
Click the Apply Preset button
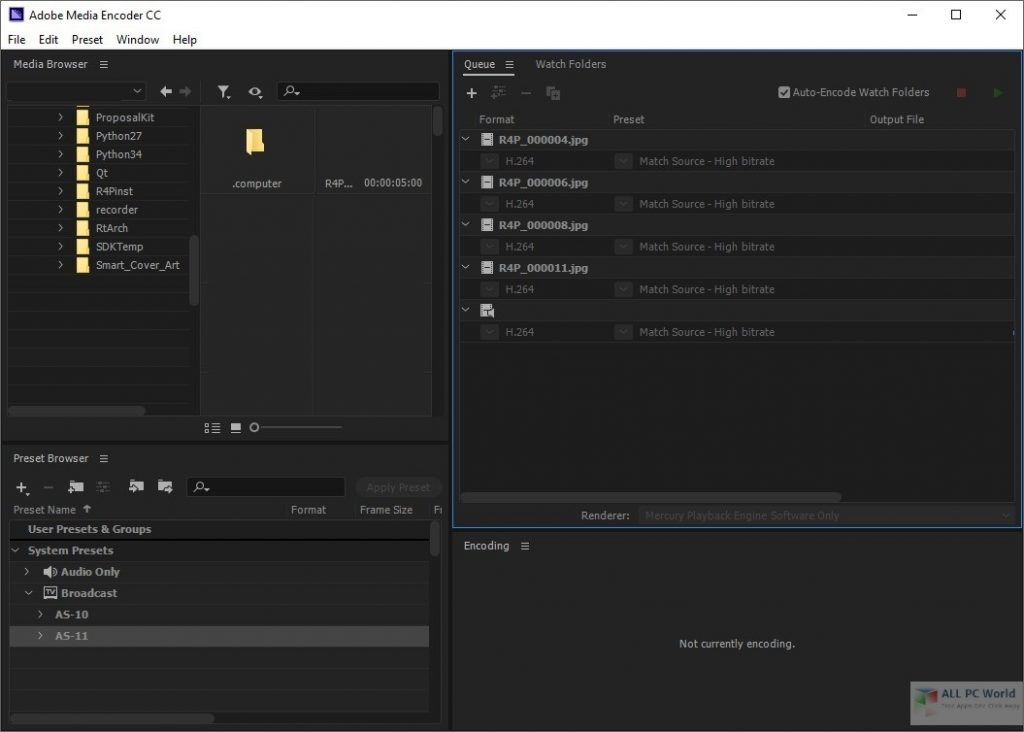tap(397, 488)
